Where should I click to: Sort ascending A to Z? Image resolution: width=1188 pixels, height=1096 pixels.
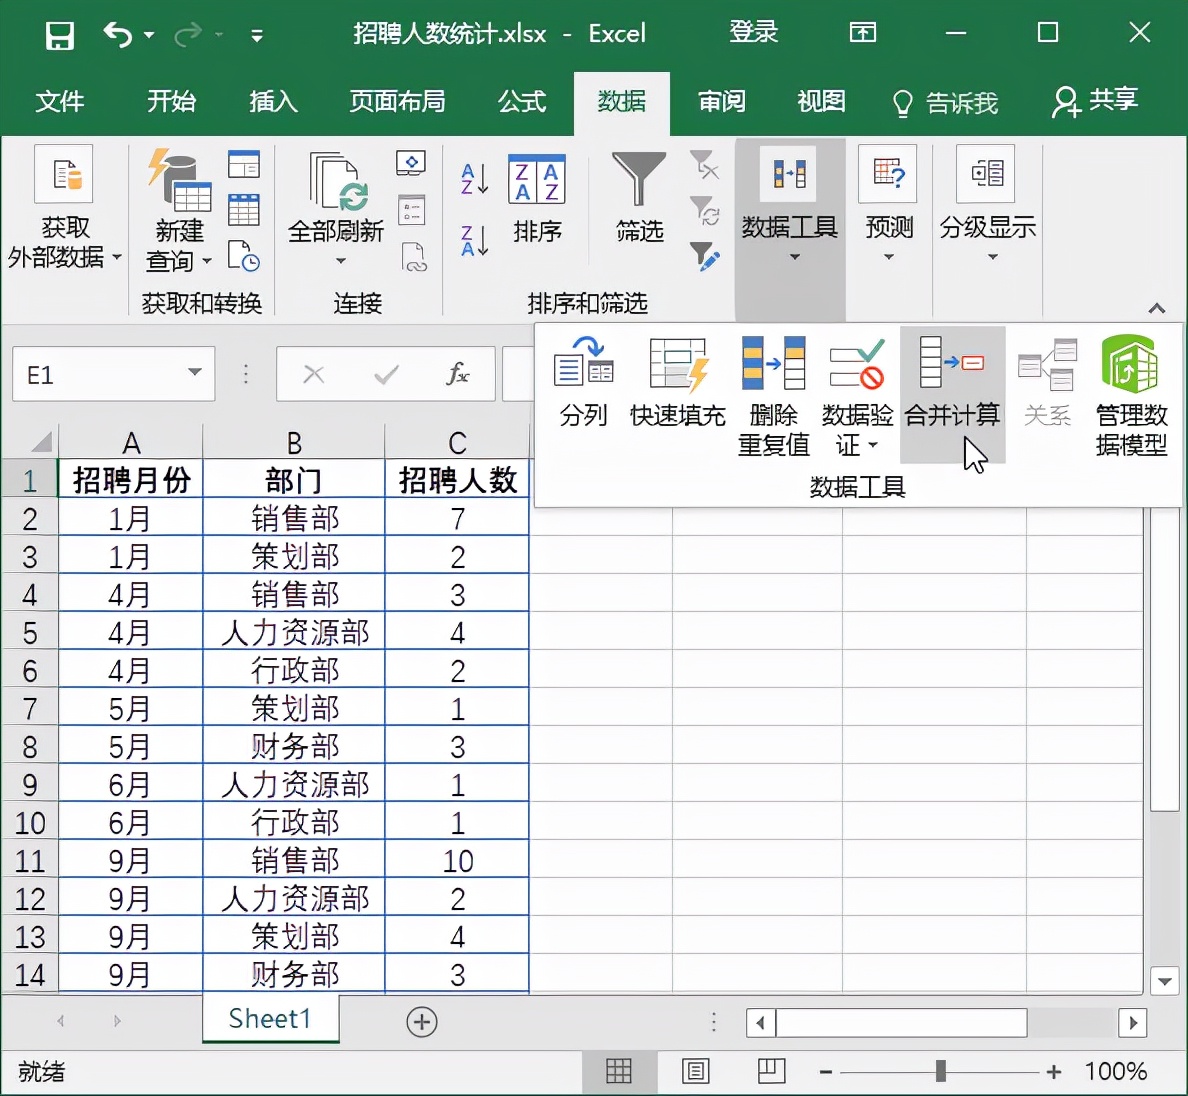click(x=474, y=180)
